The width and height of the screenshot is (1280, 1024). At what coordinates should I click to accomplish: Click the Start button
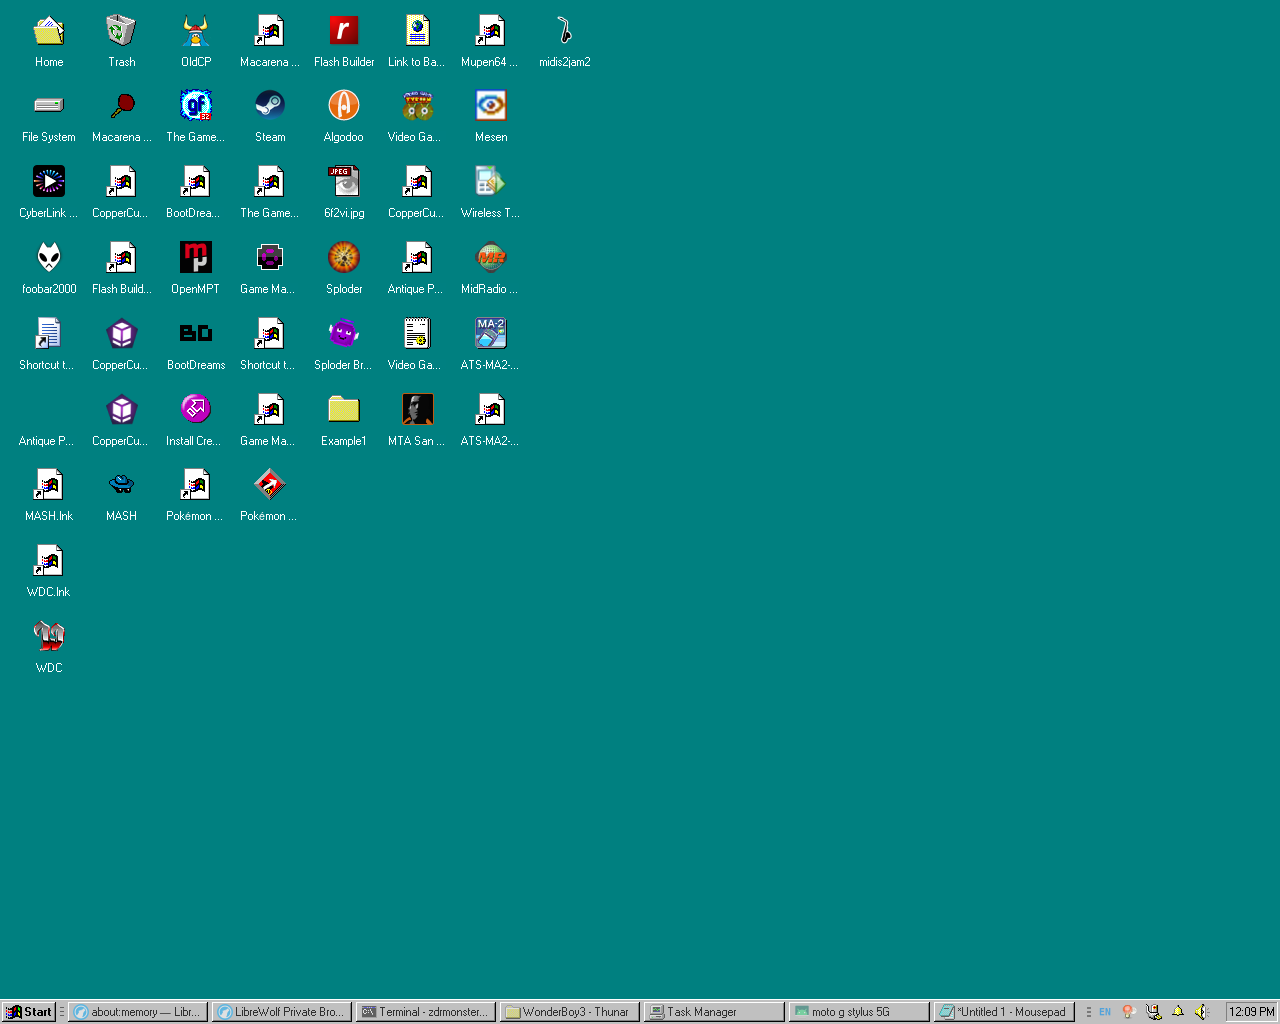(28, 1012)
